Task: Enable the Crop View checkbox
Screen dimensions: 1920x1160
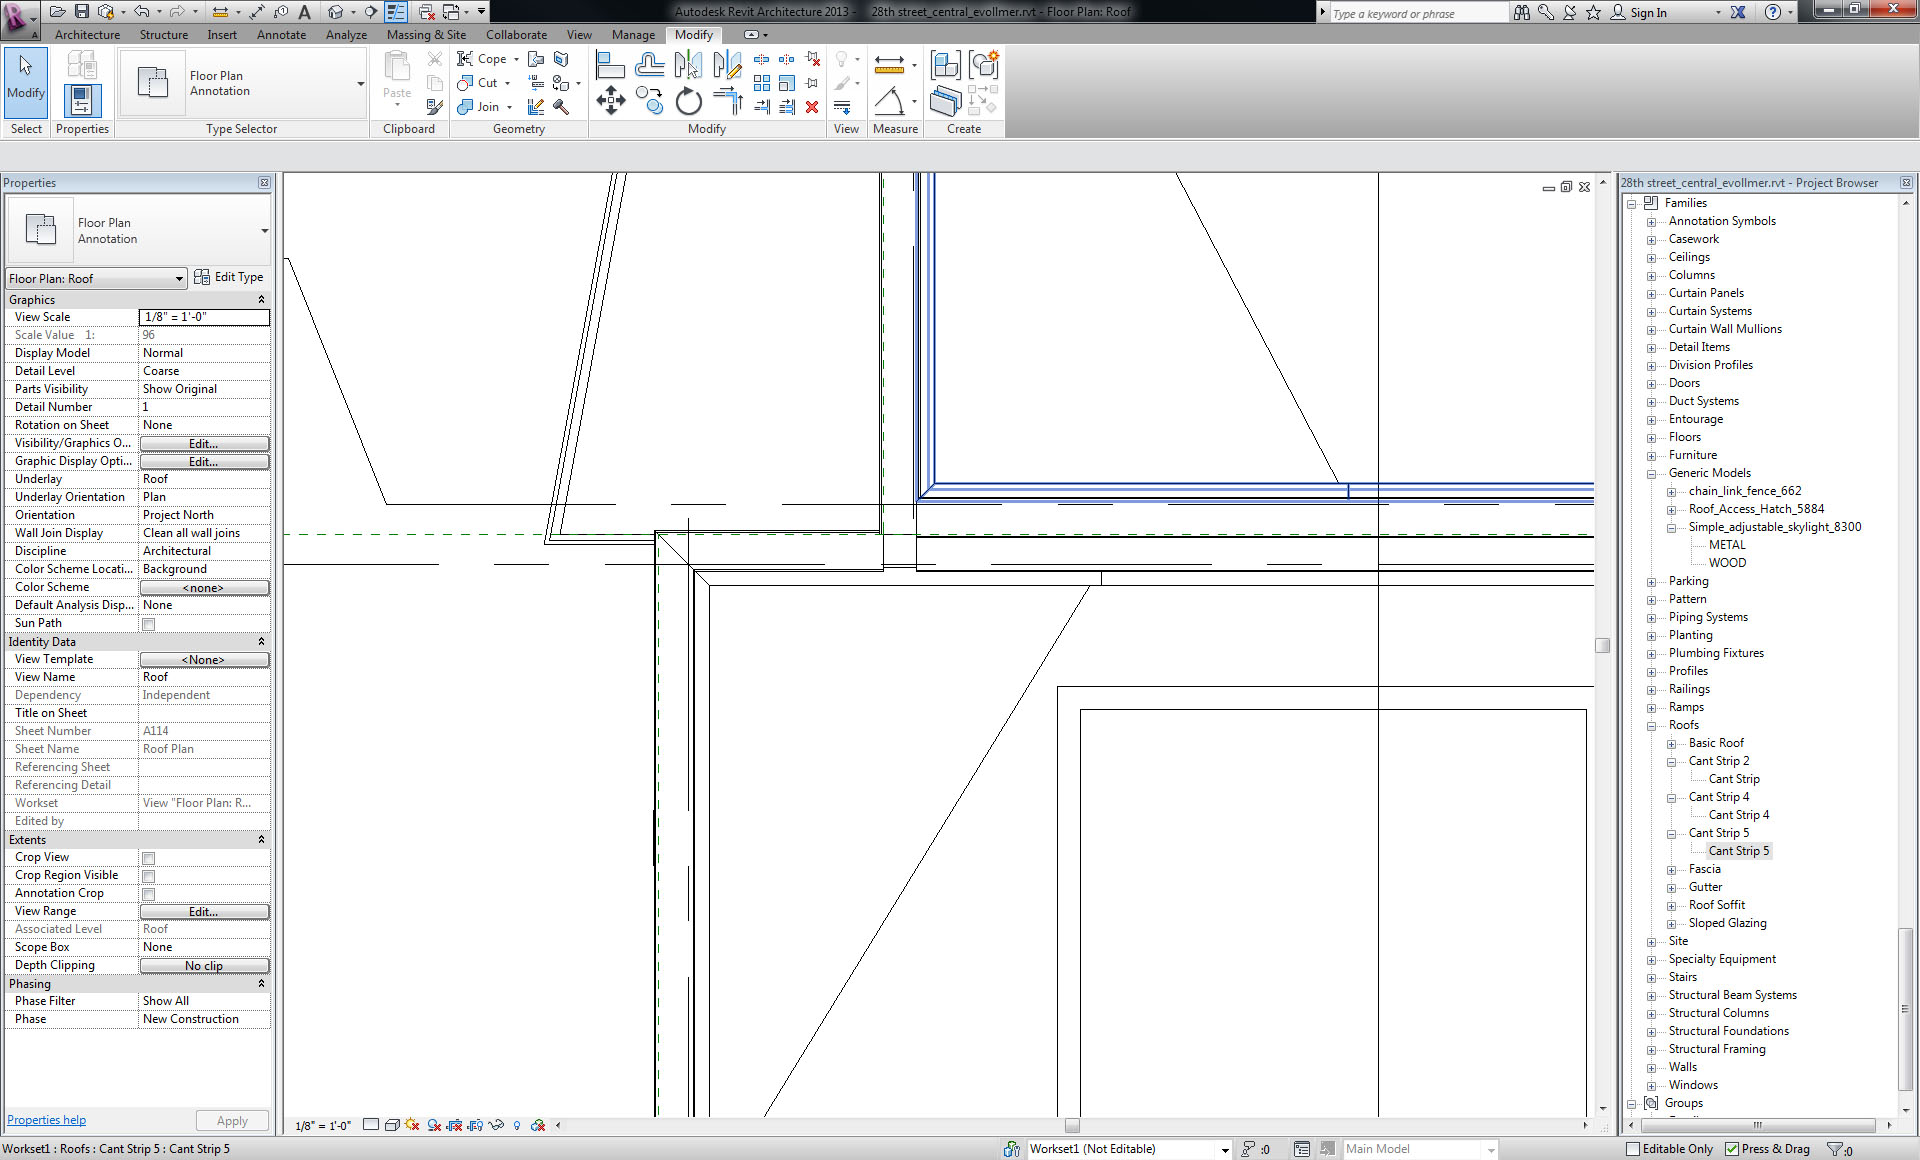Action: [148, 858]
